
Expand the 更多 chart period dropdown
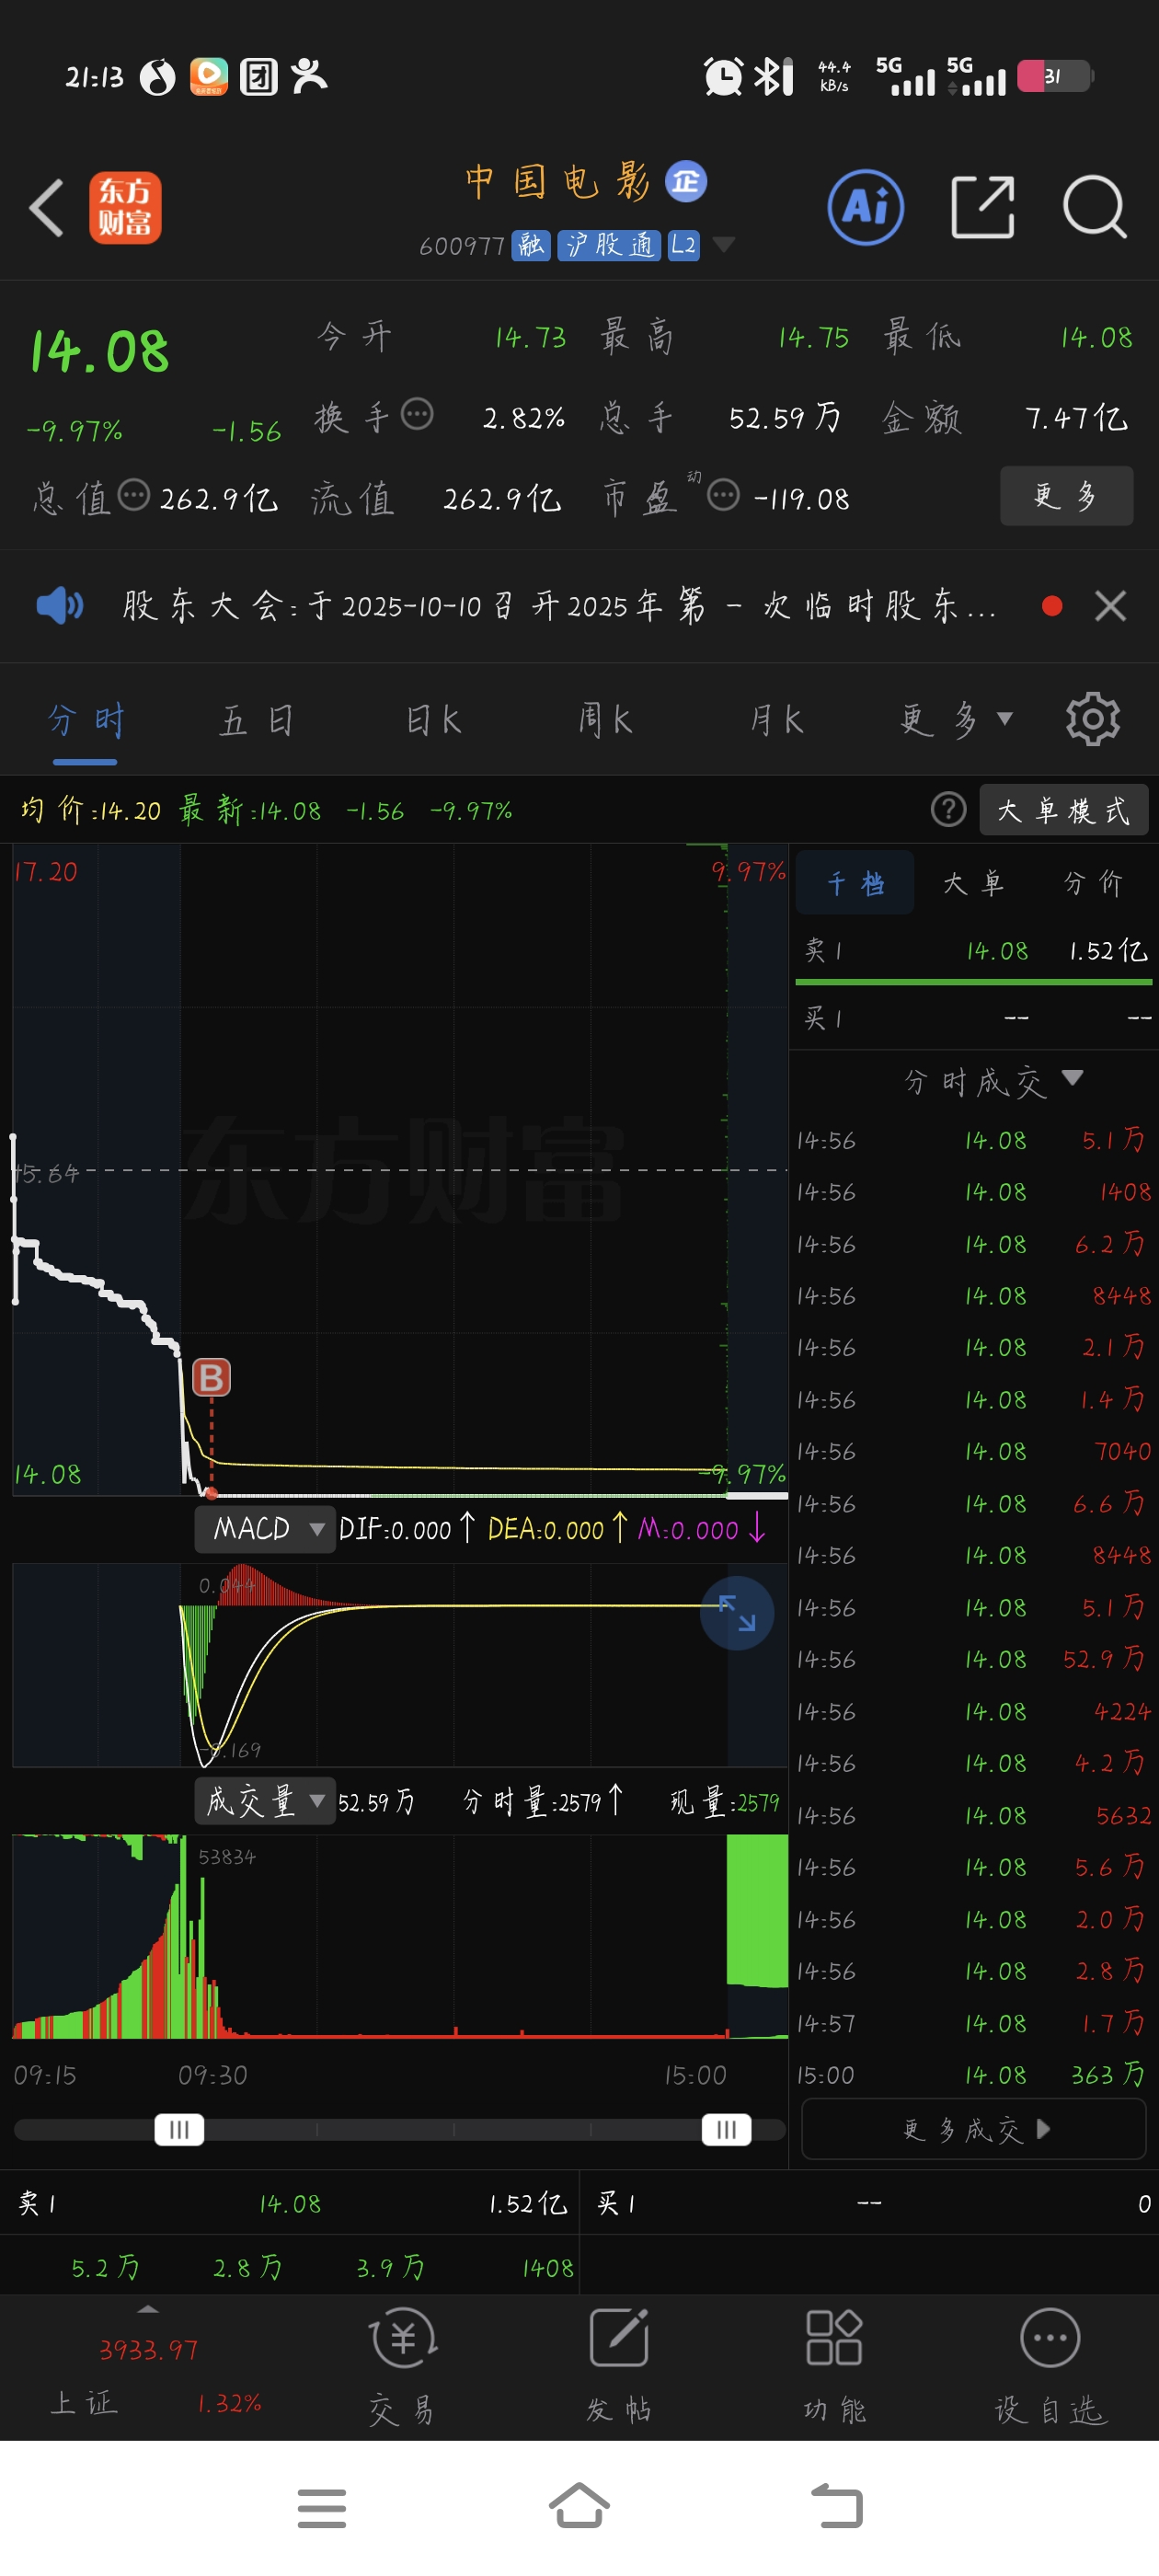(x=956, y=720)
